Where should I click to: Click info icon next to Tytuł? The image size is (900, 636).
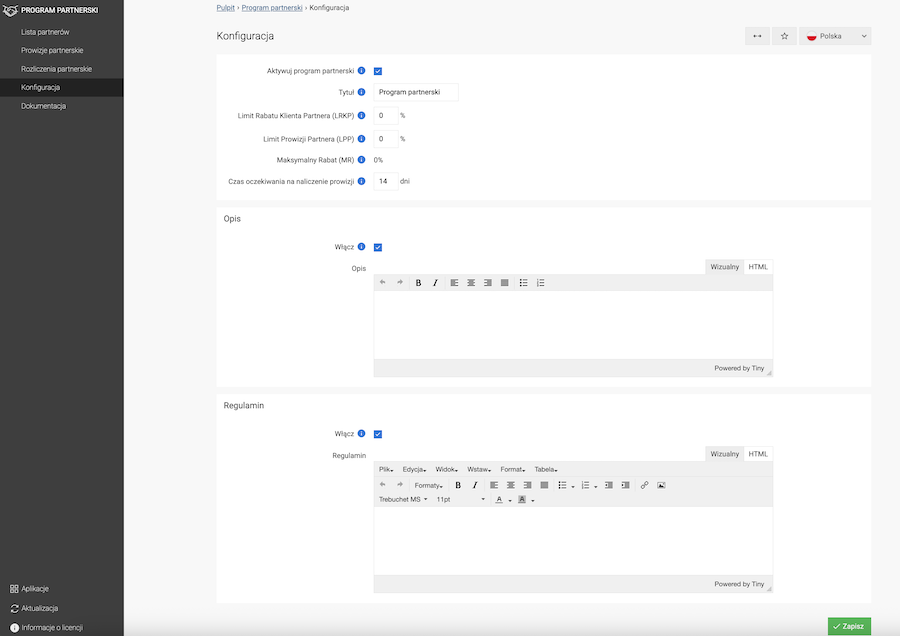362,92
